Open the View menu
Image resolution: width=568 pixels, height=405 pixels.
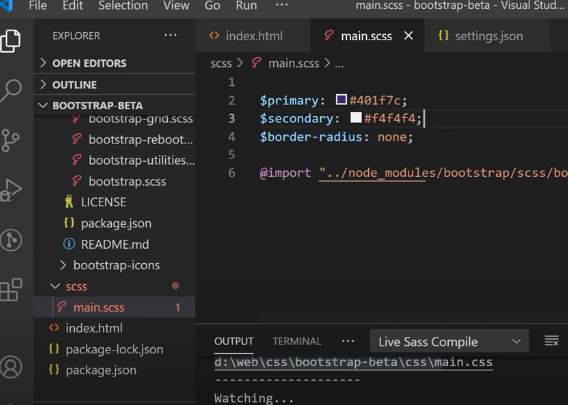click(176, 5)
